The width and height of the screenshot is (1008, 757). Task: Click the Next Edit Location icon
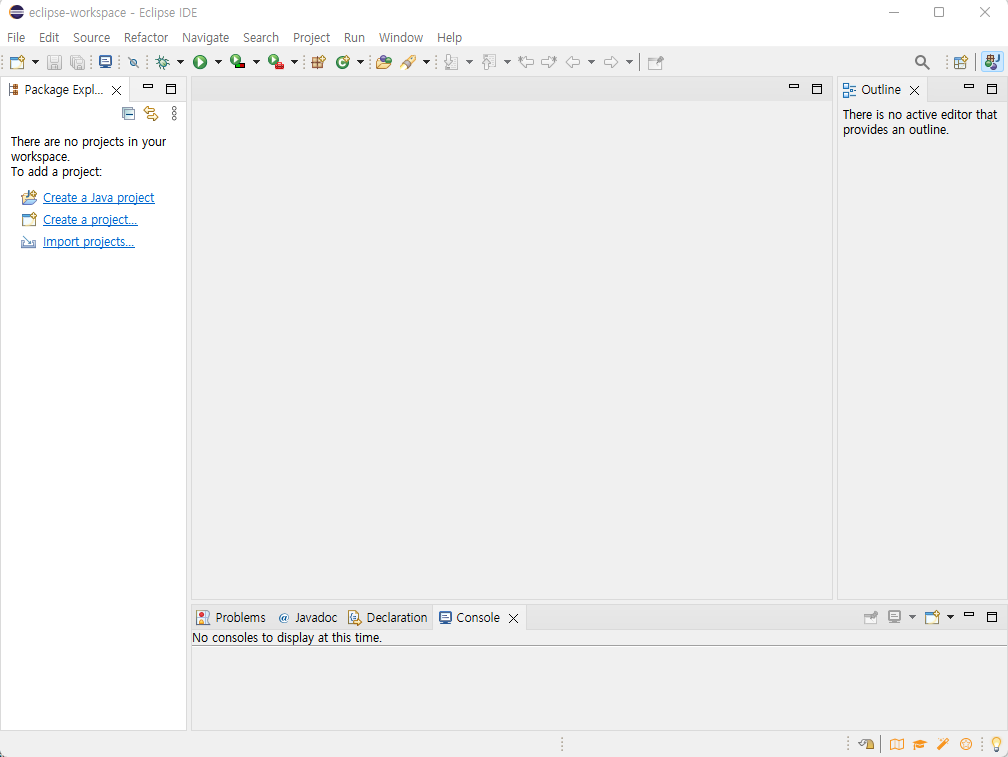click(548, 62)
